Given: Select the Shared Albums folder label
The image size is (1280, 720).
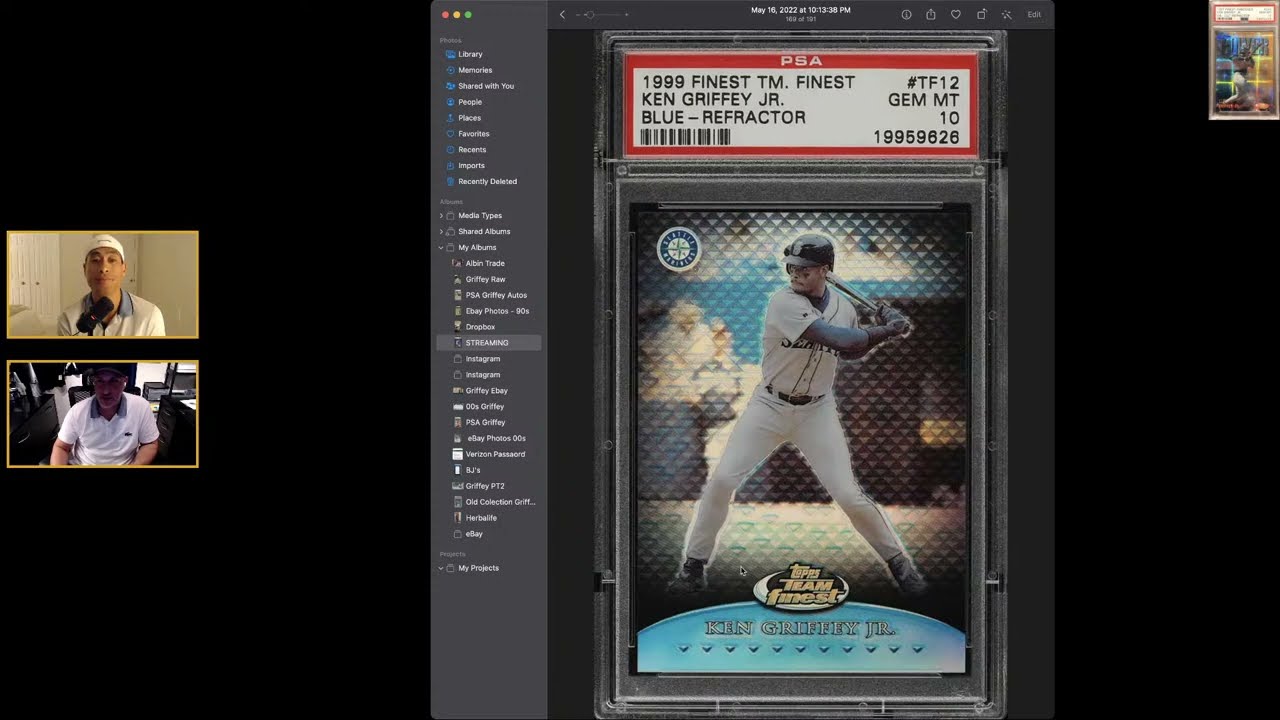Looking at the screenshot, I should tap(484, 232).
